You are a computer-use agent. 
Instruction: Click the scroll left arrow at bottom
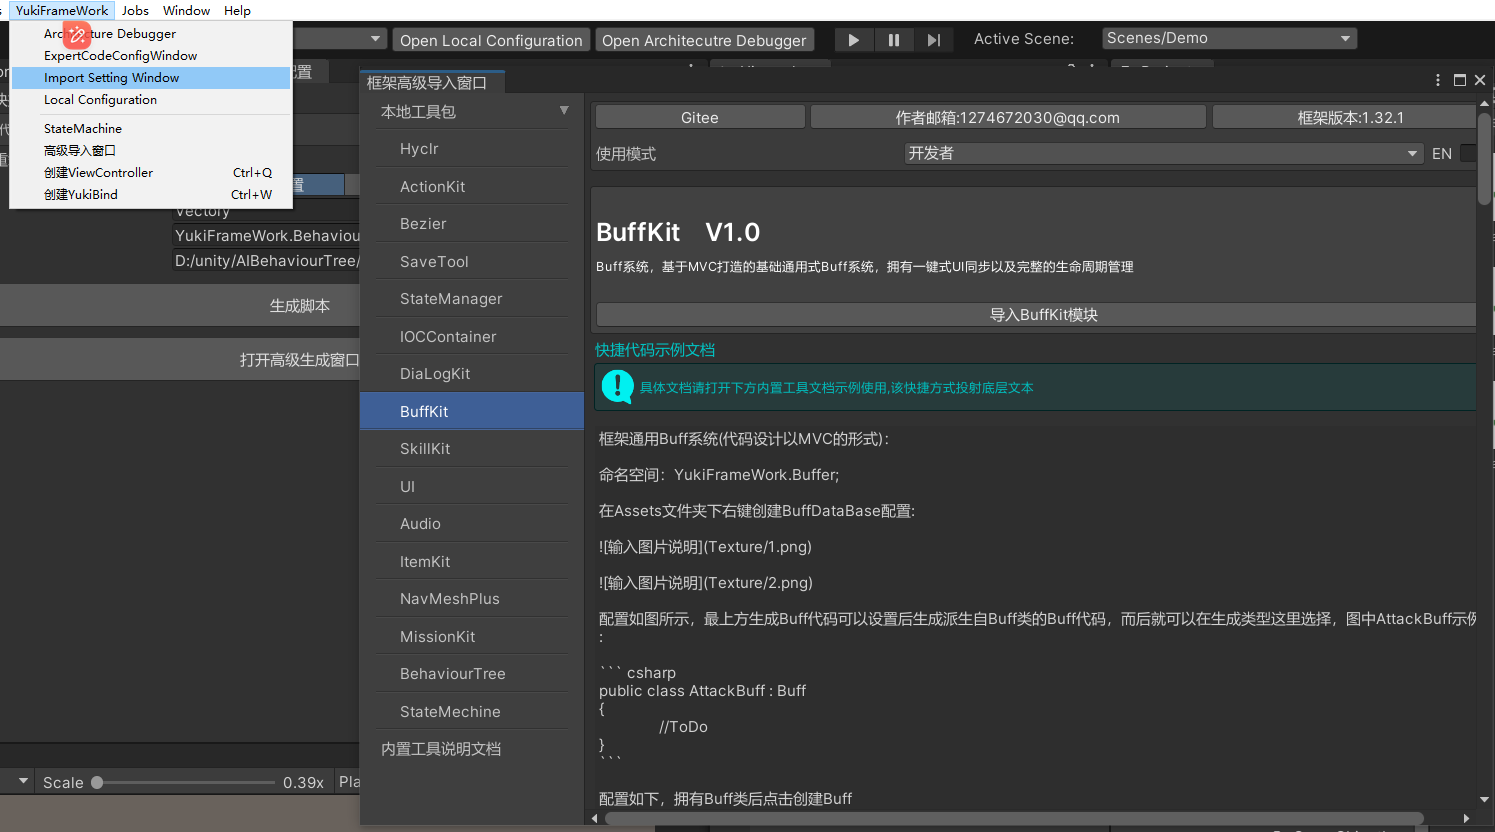pos(595,818)
